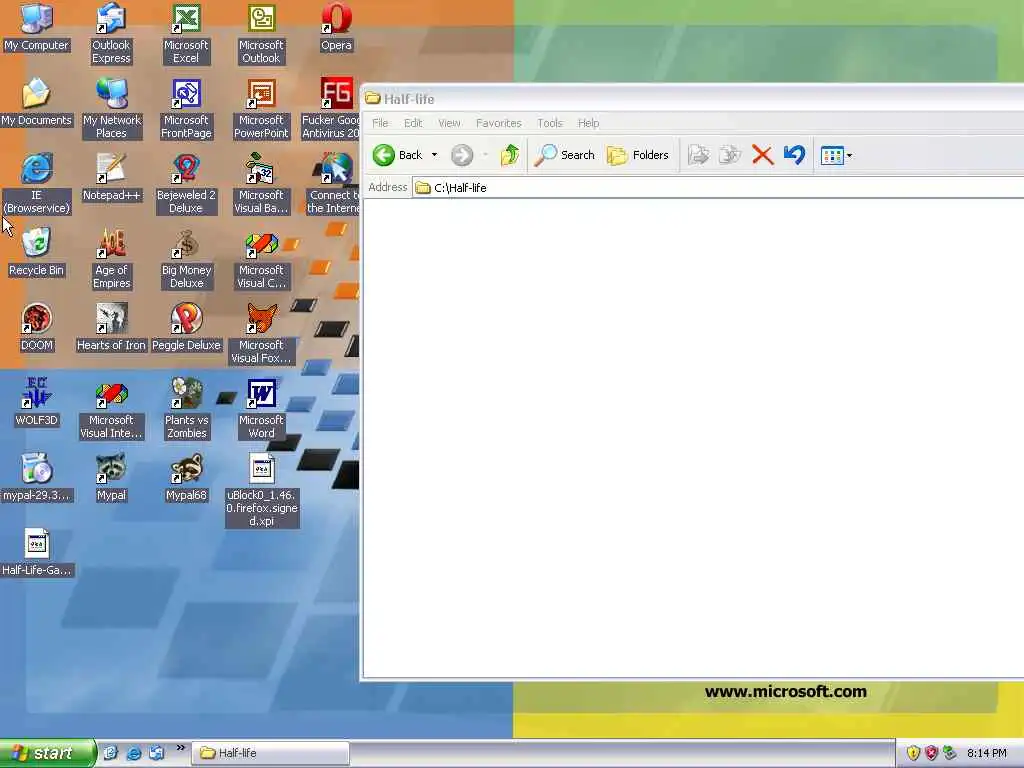The height and width of the screenshot is (768, 1024).
Task: Click red shield tray icon
Action: (931, 753)
